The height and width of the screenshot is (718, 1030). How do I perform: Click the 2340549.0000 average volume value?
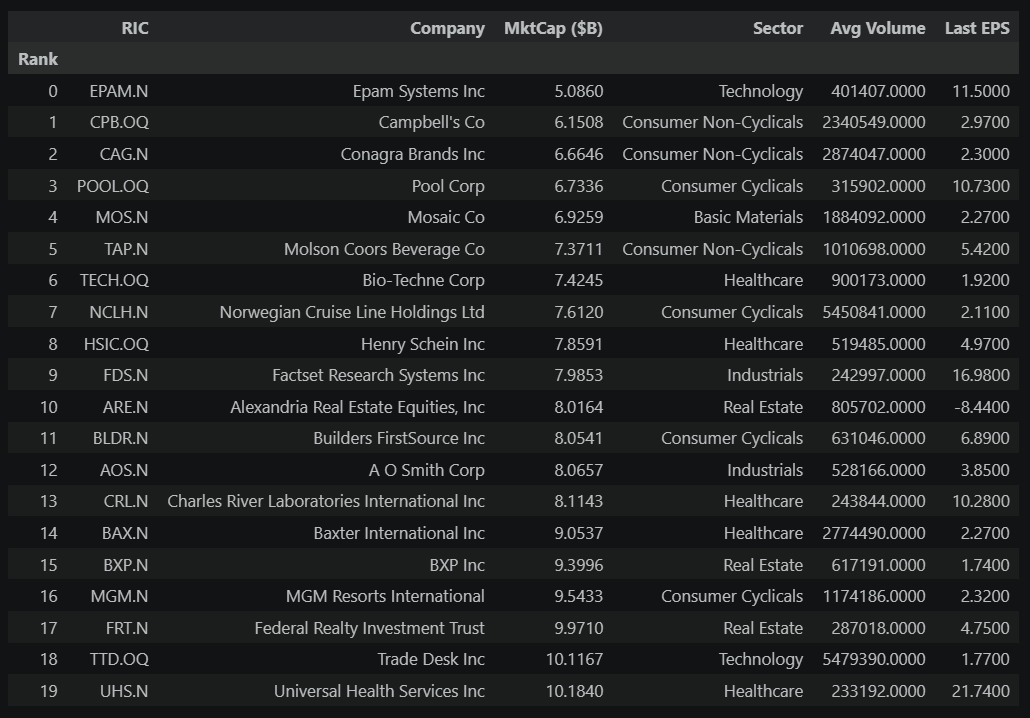874,122
